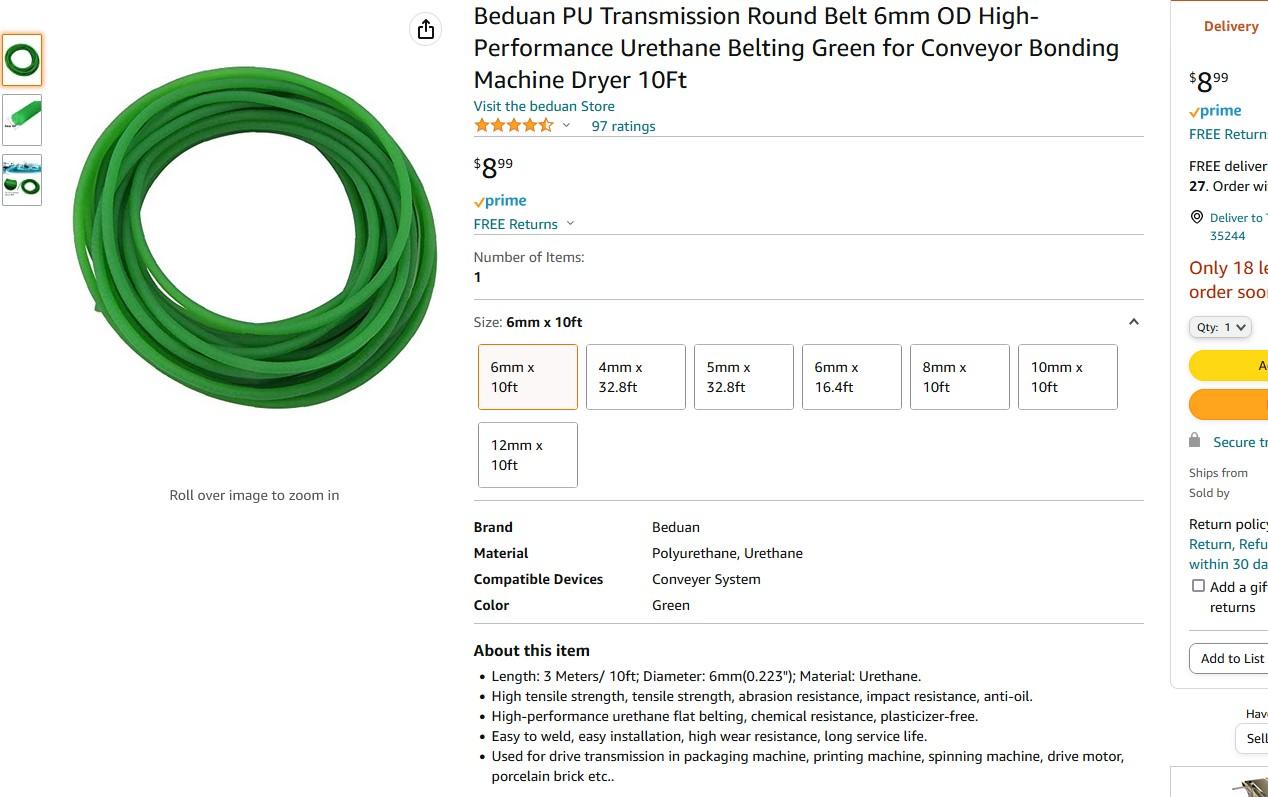Click the Add to List button
This screenshot has width=1268, height=797.
[x=1232, y=658]
